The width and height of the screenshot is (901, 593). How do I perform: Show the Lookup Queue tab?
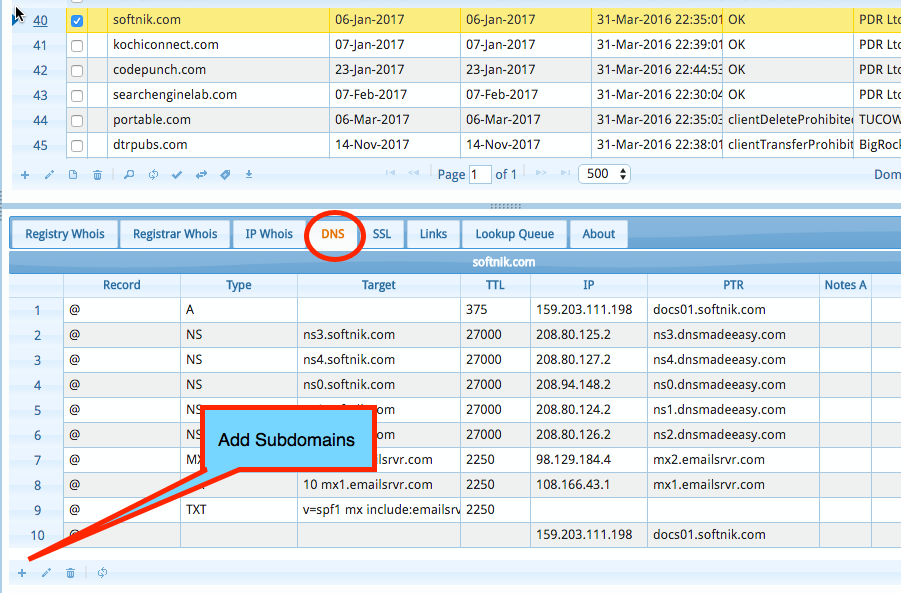[x=515, y=234]
